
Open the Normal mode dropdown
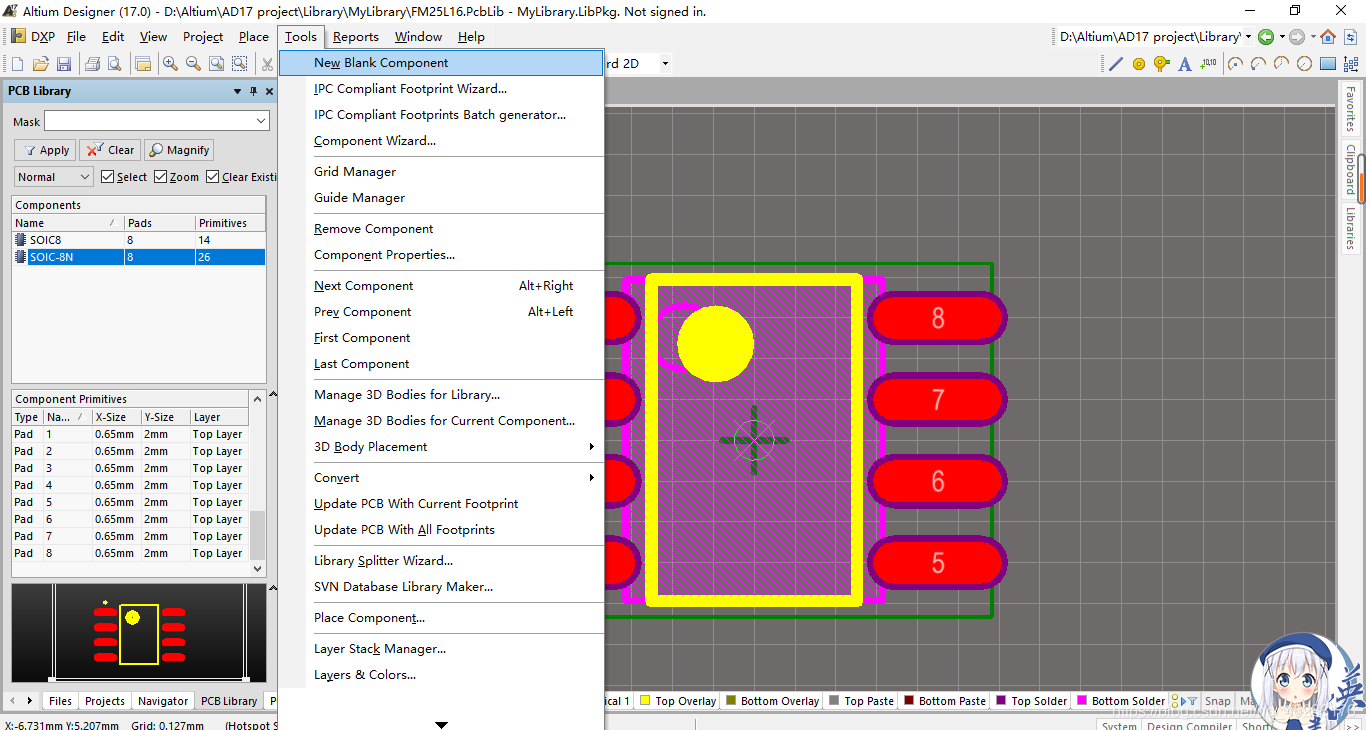[x=54, y=177]
